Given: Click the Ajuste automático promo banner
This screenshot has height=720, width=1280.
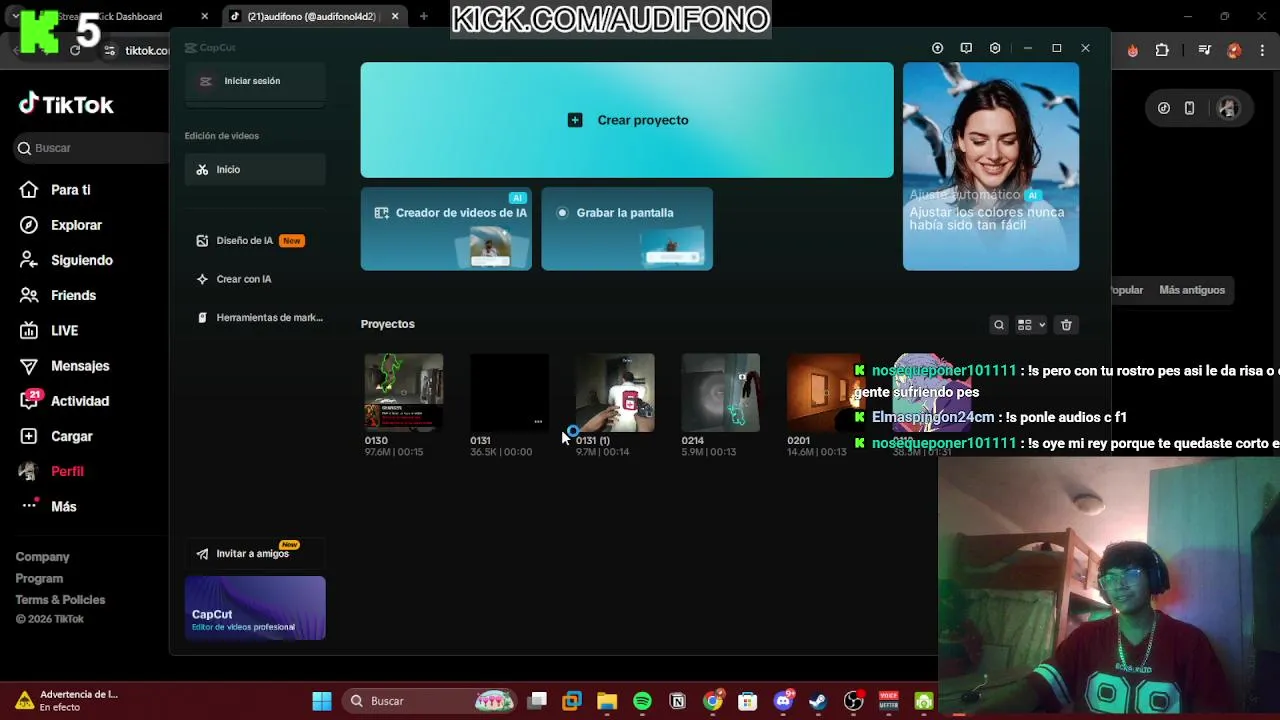Looking at the screenshot, I should (991, 167).
